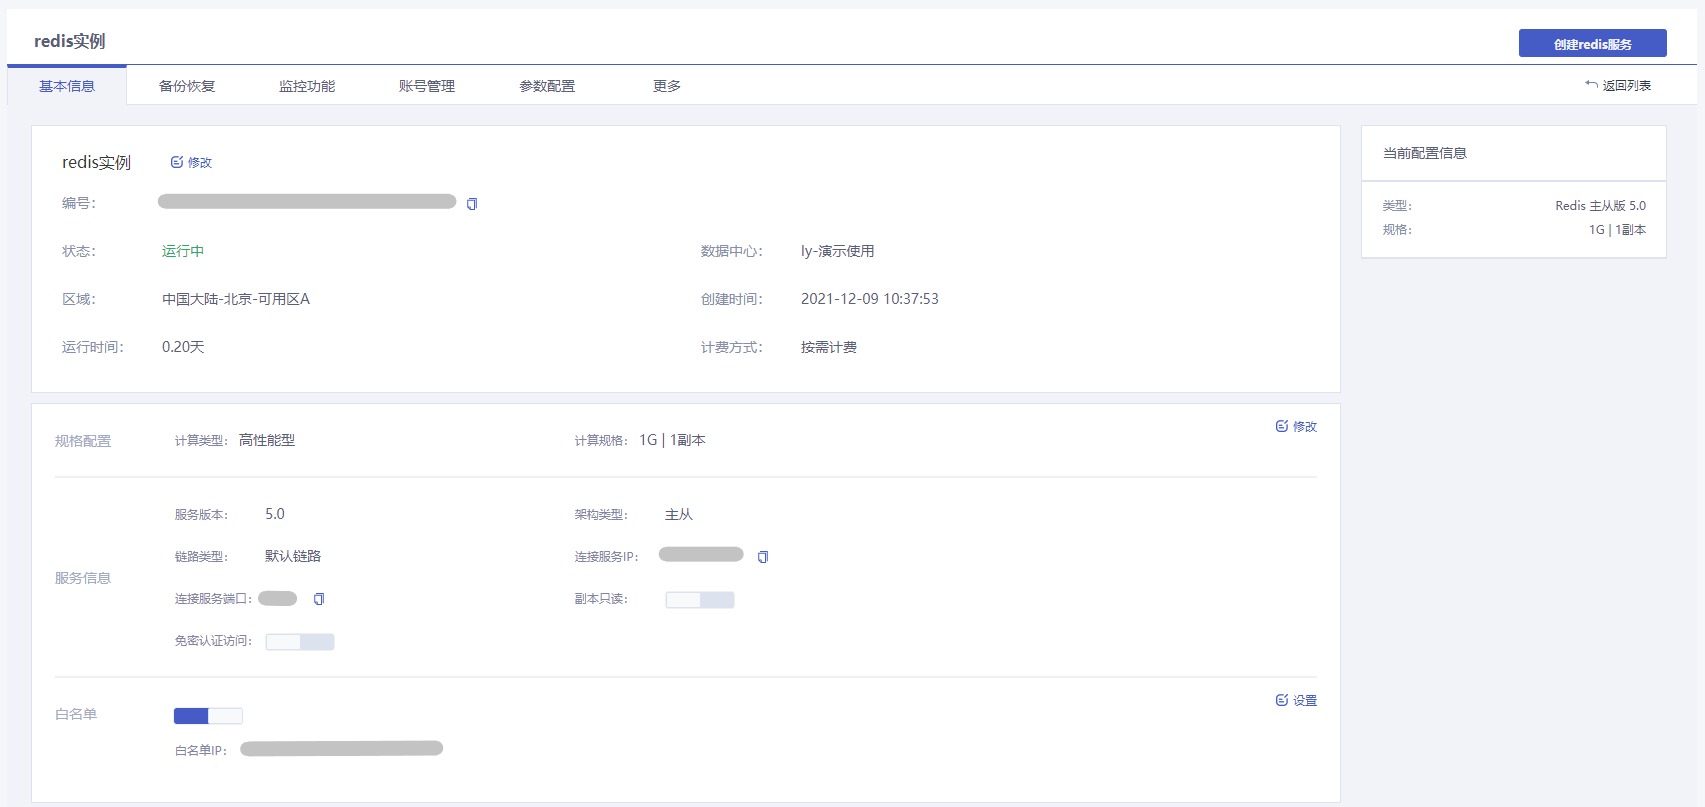Copy the 连接服务IP address

point(763,557)
